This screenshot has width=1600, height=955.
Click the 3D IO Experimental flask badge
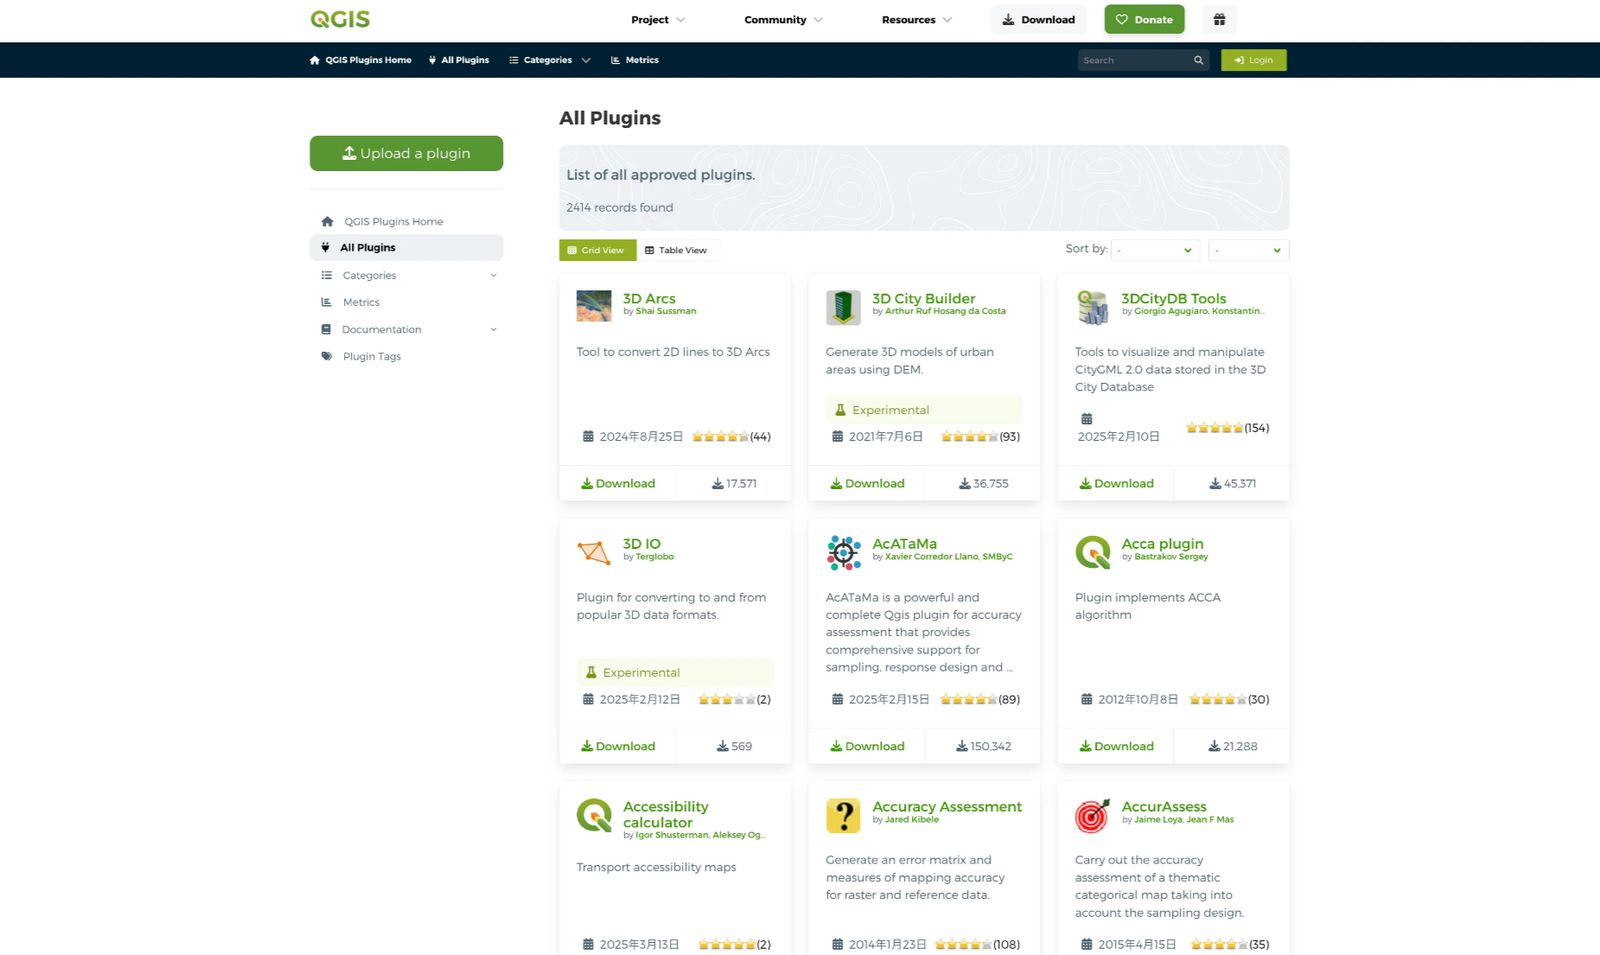[x=675, y=672]
